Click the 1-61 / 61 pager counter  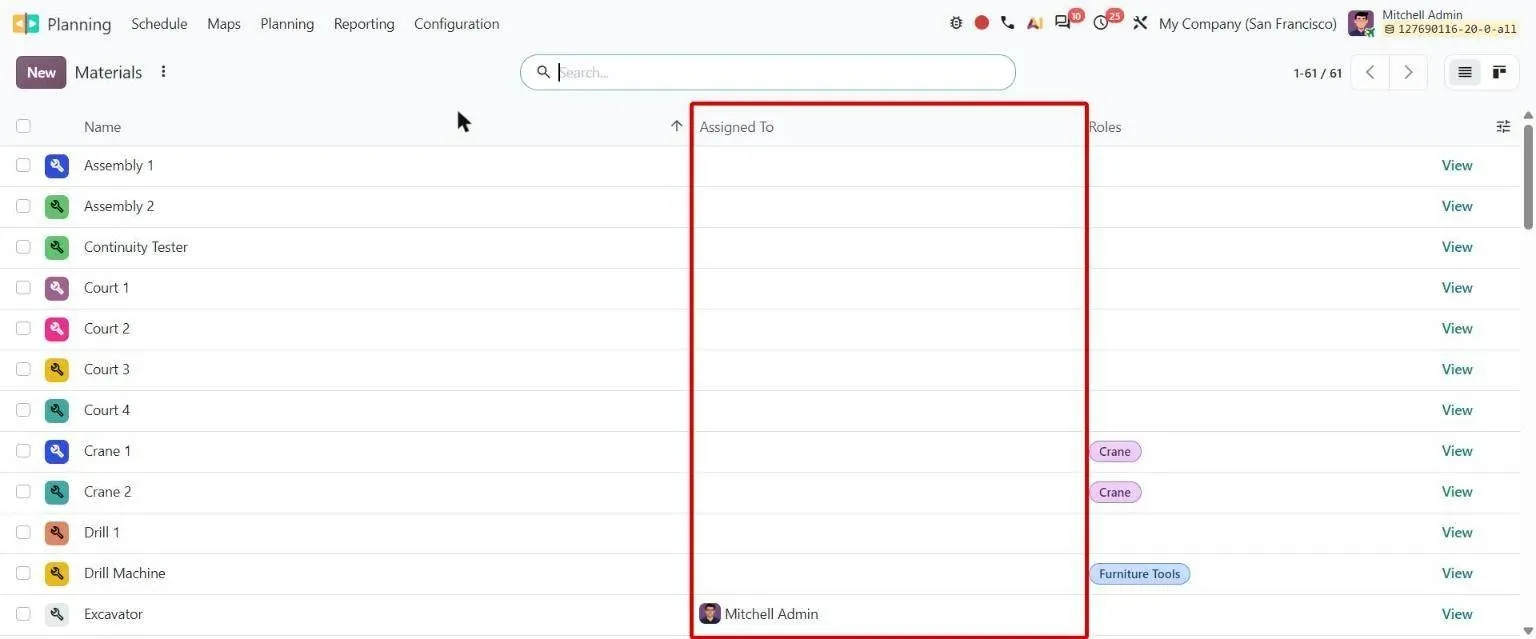(x=1317, y=73)
